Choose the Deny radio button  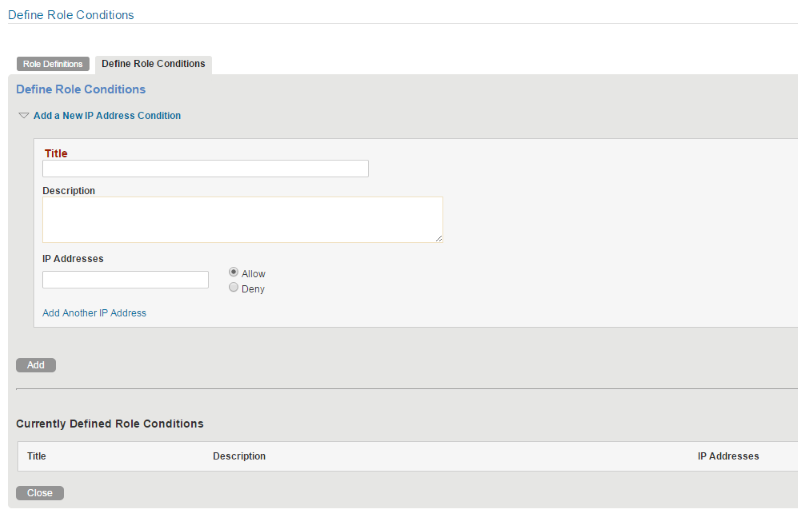pos(234,288)
